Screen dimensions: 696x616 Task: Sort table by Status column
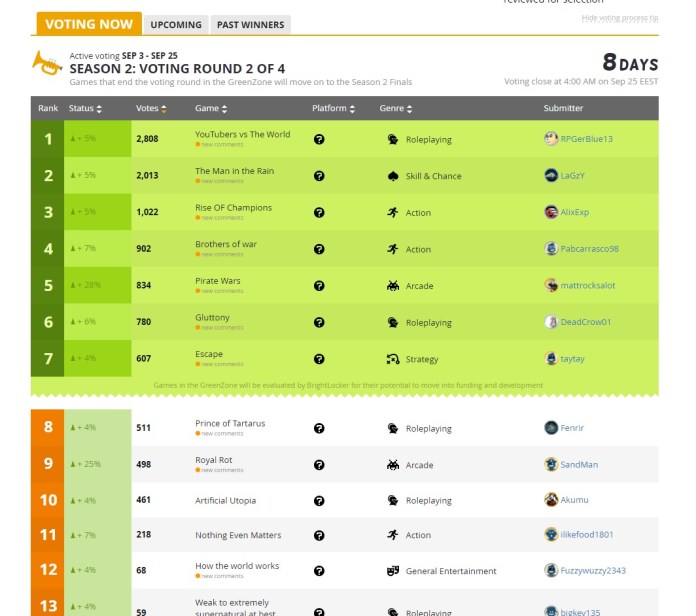(85, 108)
